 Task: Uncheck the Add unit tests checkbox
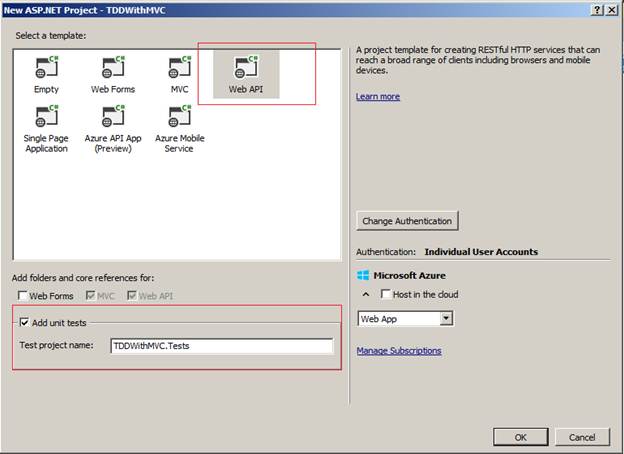tap(24, 322)
